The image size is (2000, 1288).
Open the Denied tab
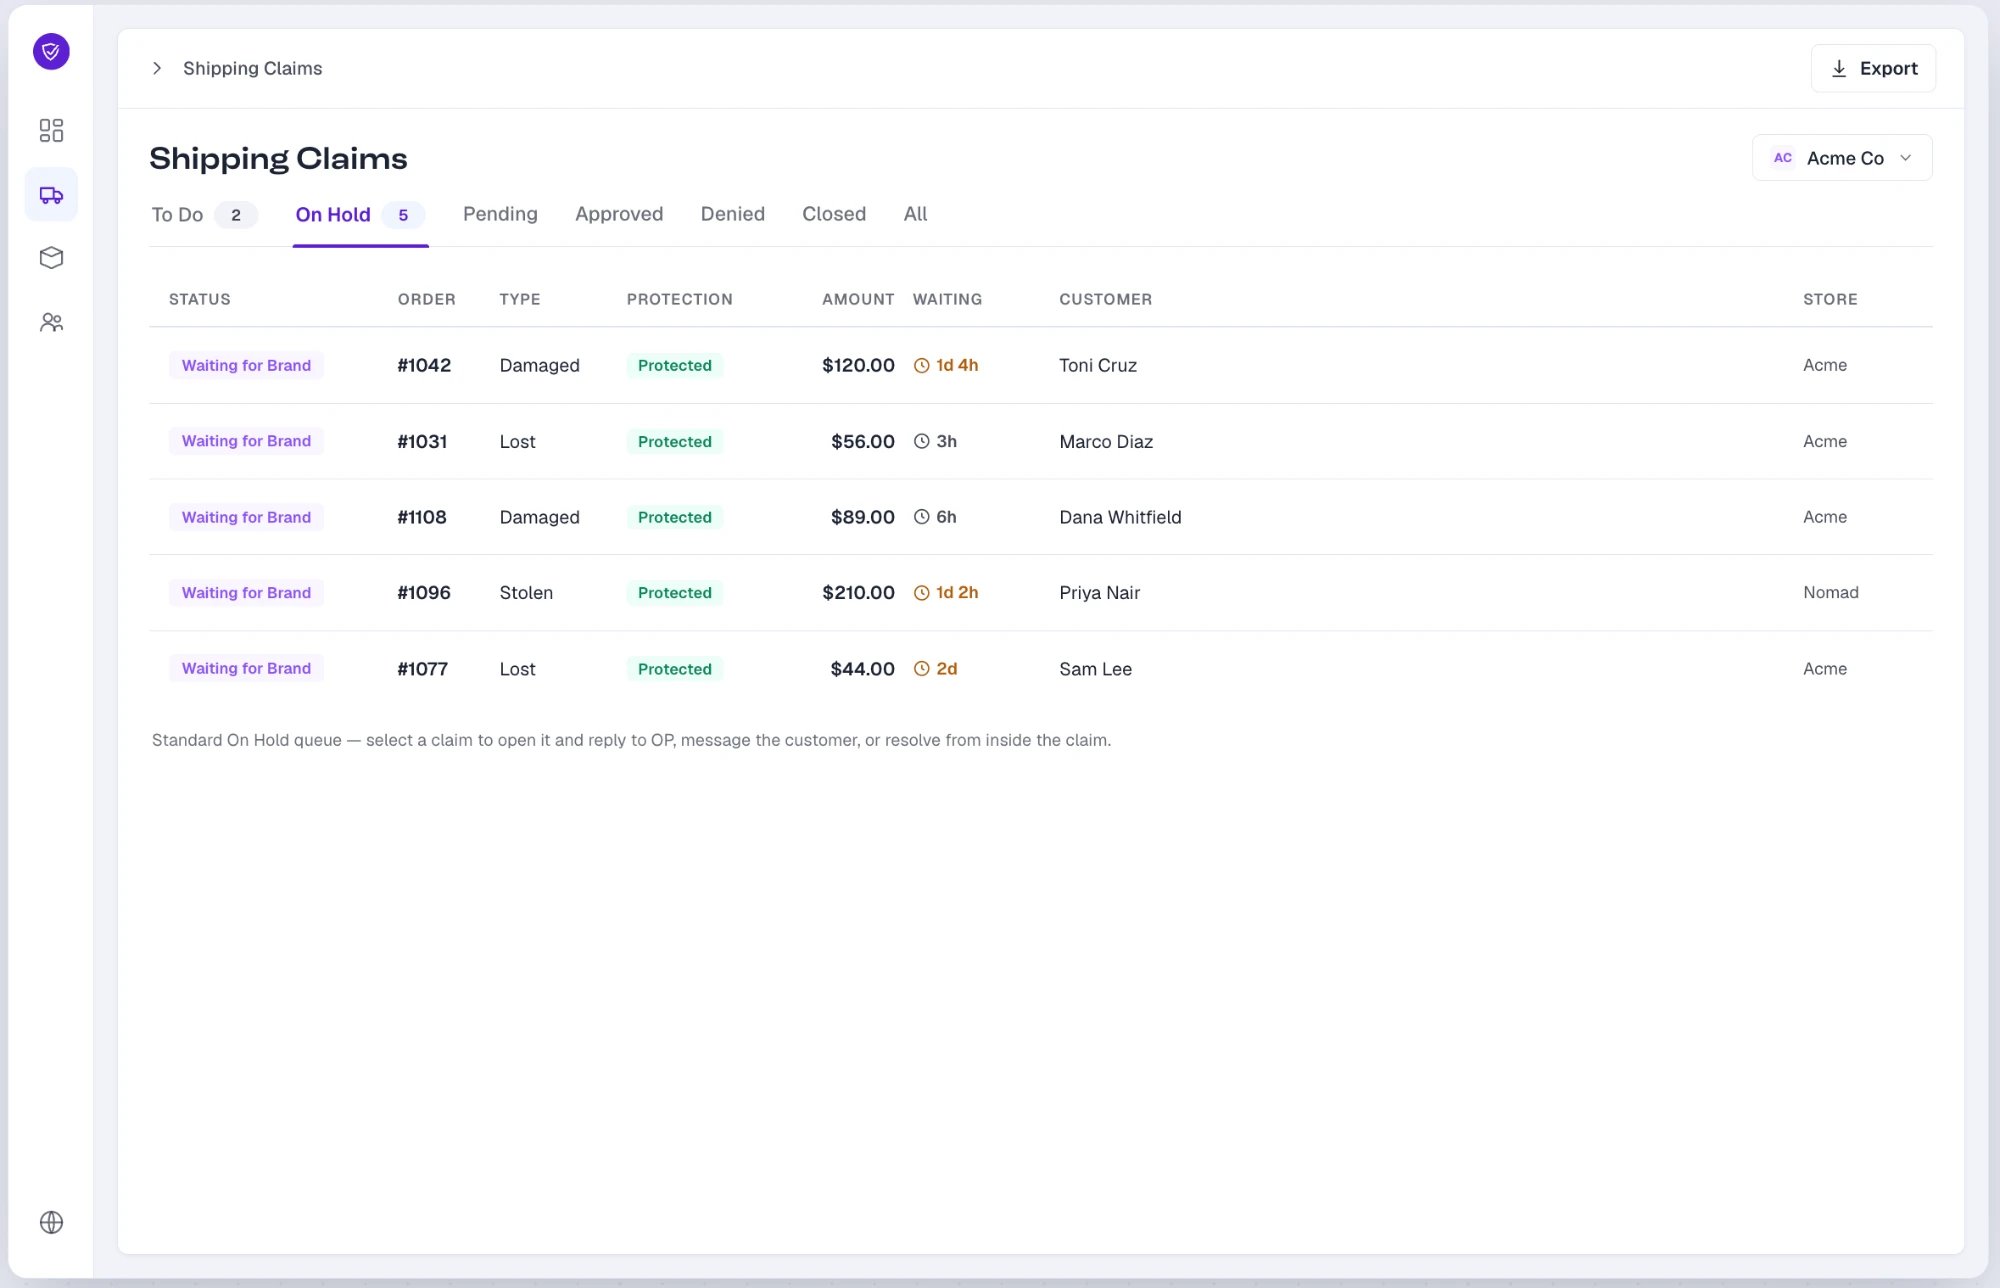pos(733,214)
